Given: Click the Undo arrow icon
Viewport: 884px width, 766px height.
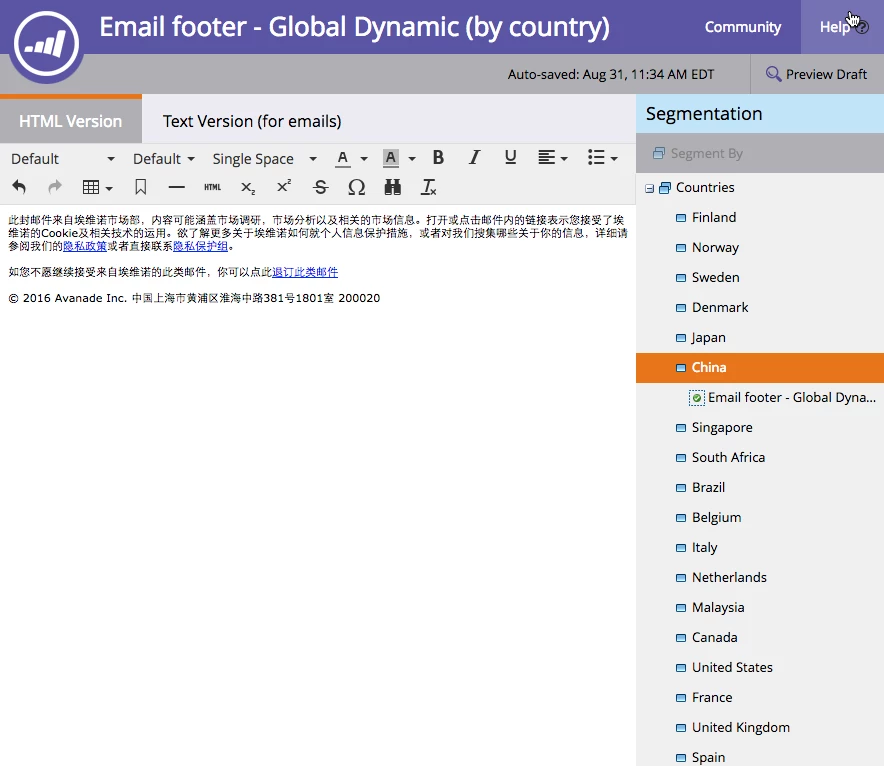Looking at the screenshot, I should coord(19,187).
